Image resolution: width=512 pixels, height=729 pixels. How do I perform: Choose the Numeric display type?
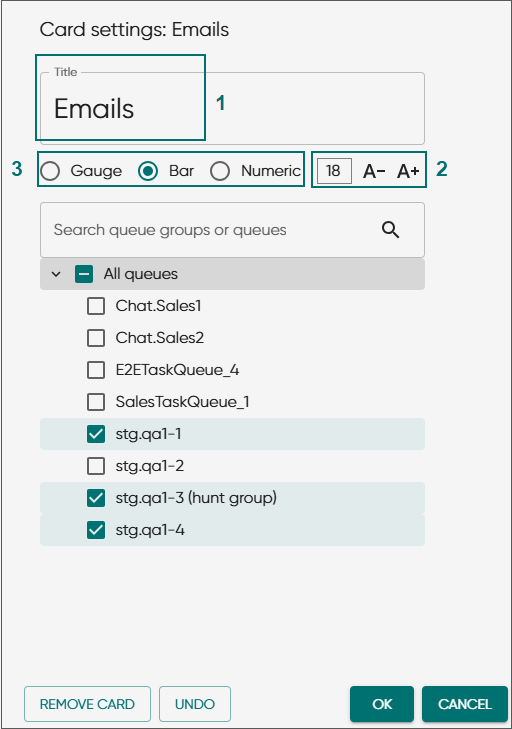tap(219, 171)
